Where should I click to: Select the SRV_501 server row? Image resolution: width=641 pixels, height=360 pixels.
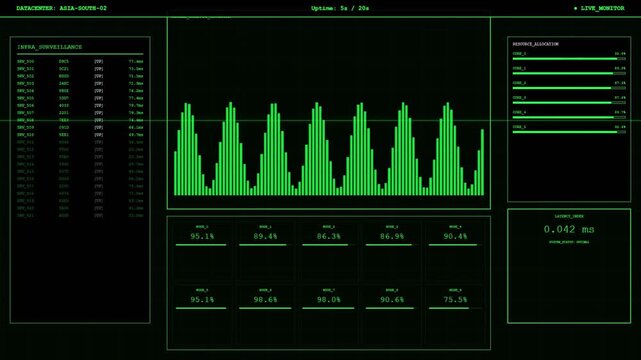pyautogui.click(x=80, y=69)
